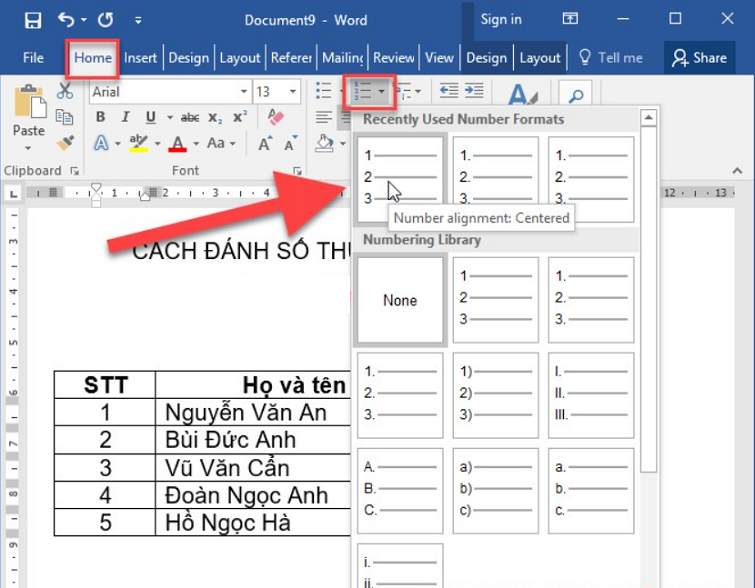The width and height of the screenshot is (755, 588).
Task: Click the Decrease Indent icon
Action: (x=449, y=91)
